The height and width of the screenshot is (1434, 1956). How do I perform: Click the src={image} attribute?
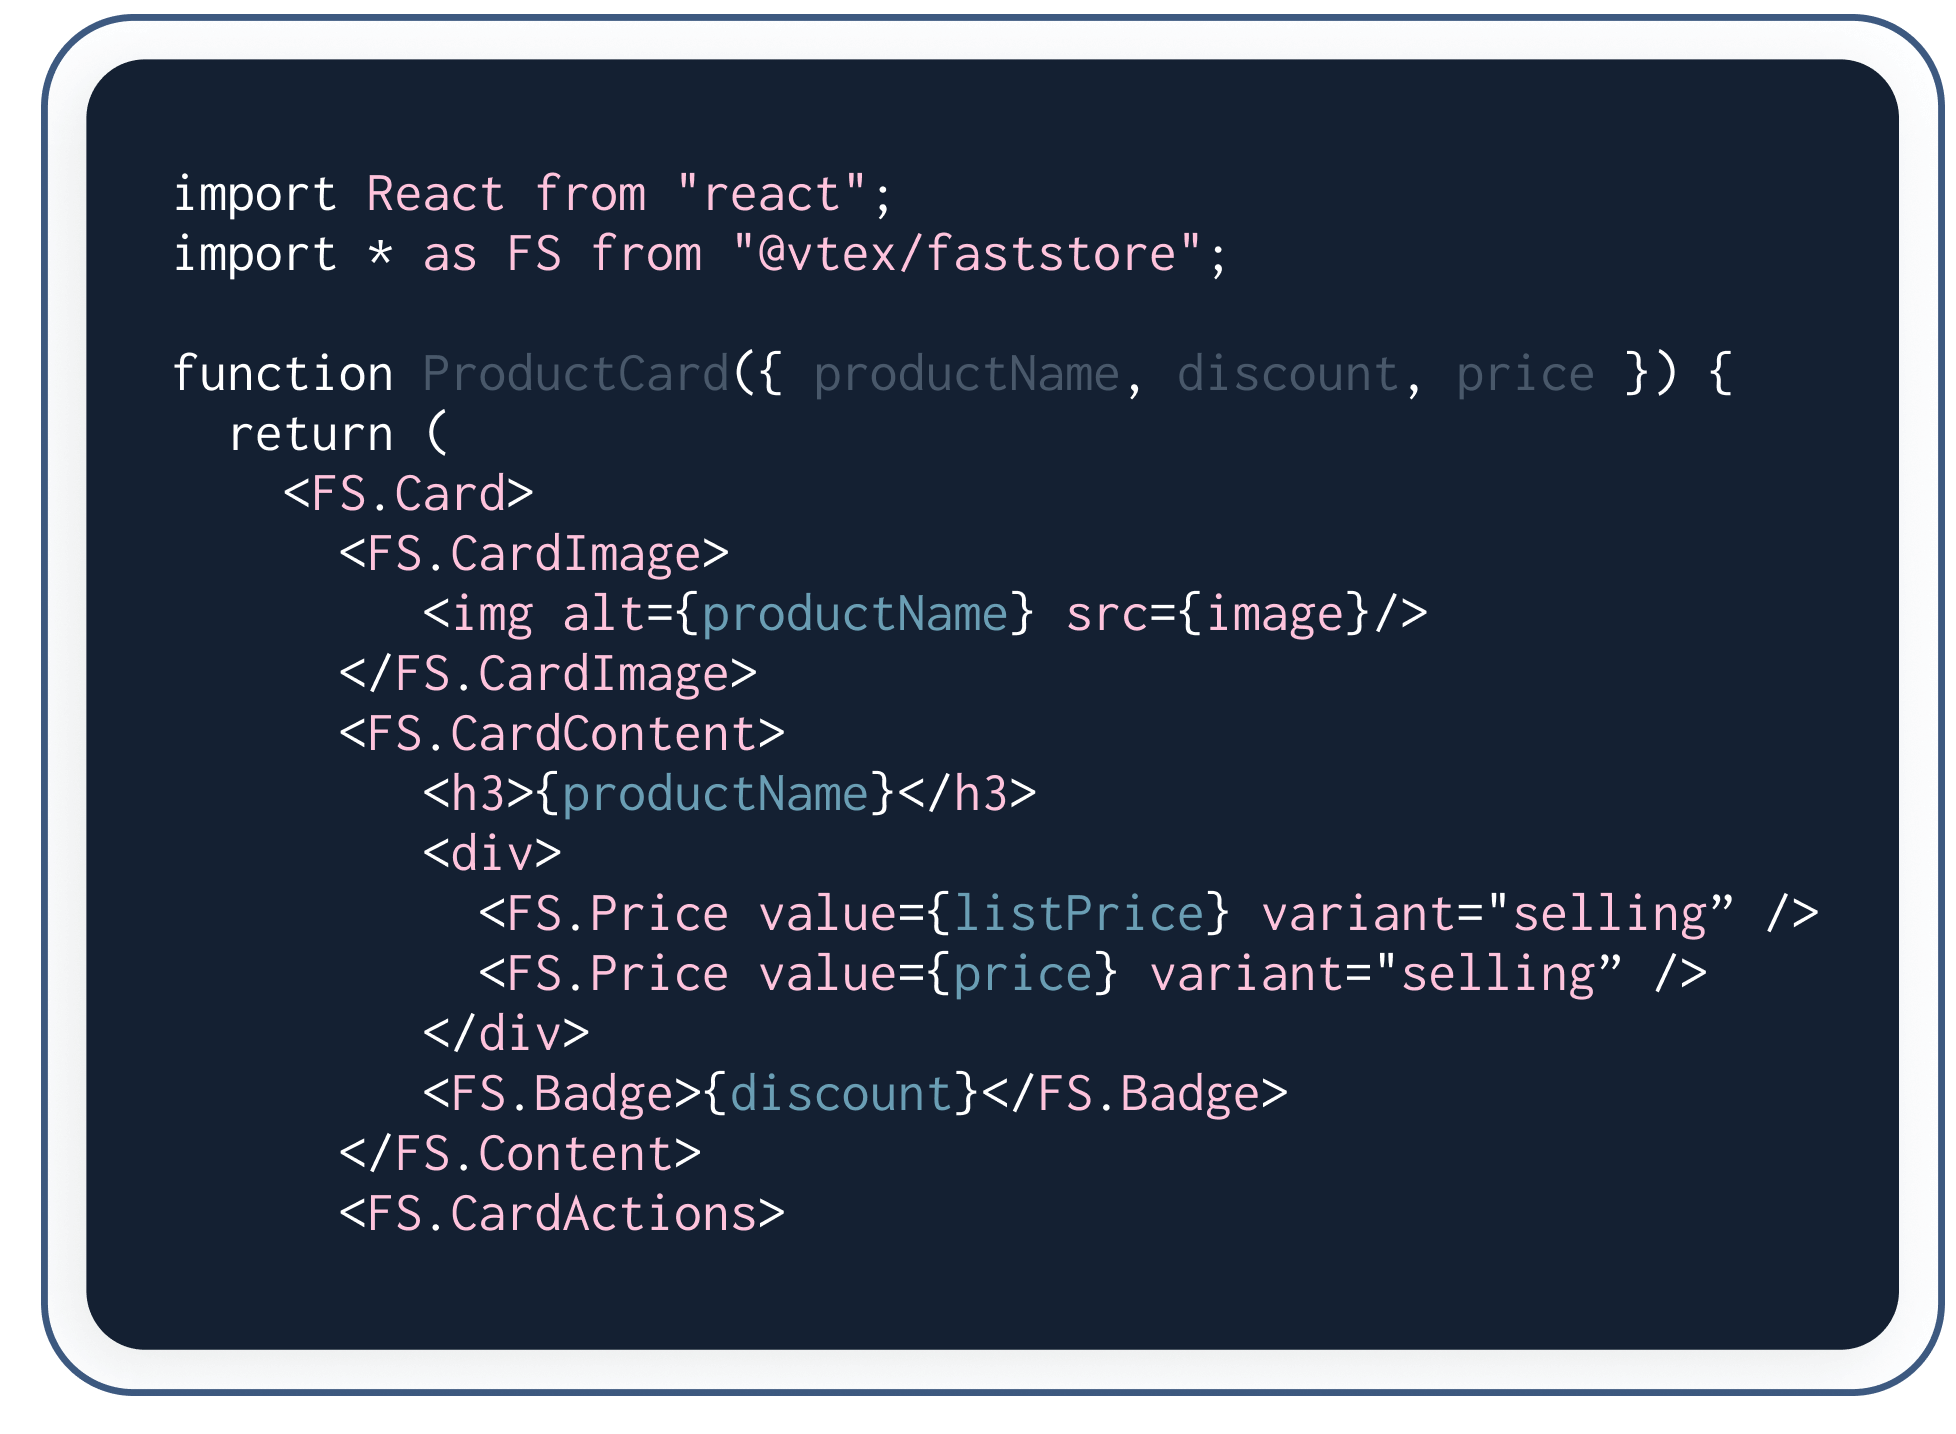point(1217,614)
